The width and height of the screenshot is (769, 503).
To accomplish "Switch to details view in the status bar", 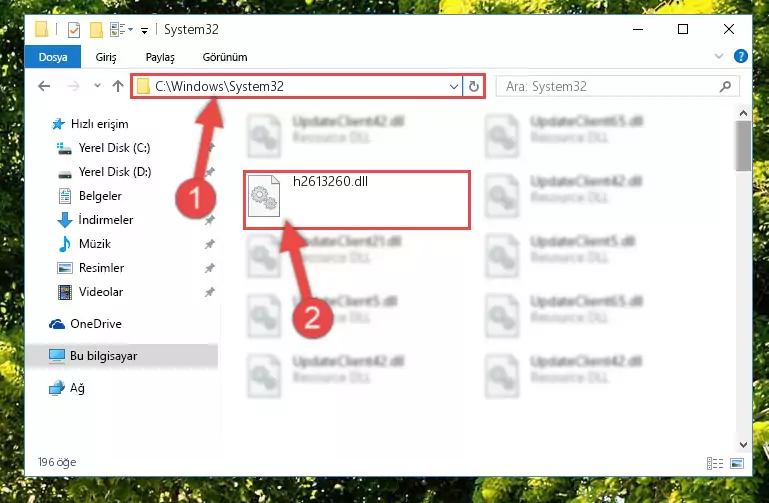I will tap(715, 463).
